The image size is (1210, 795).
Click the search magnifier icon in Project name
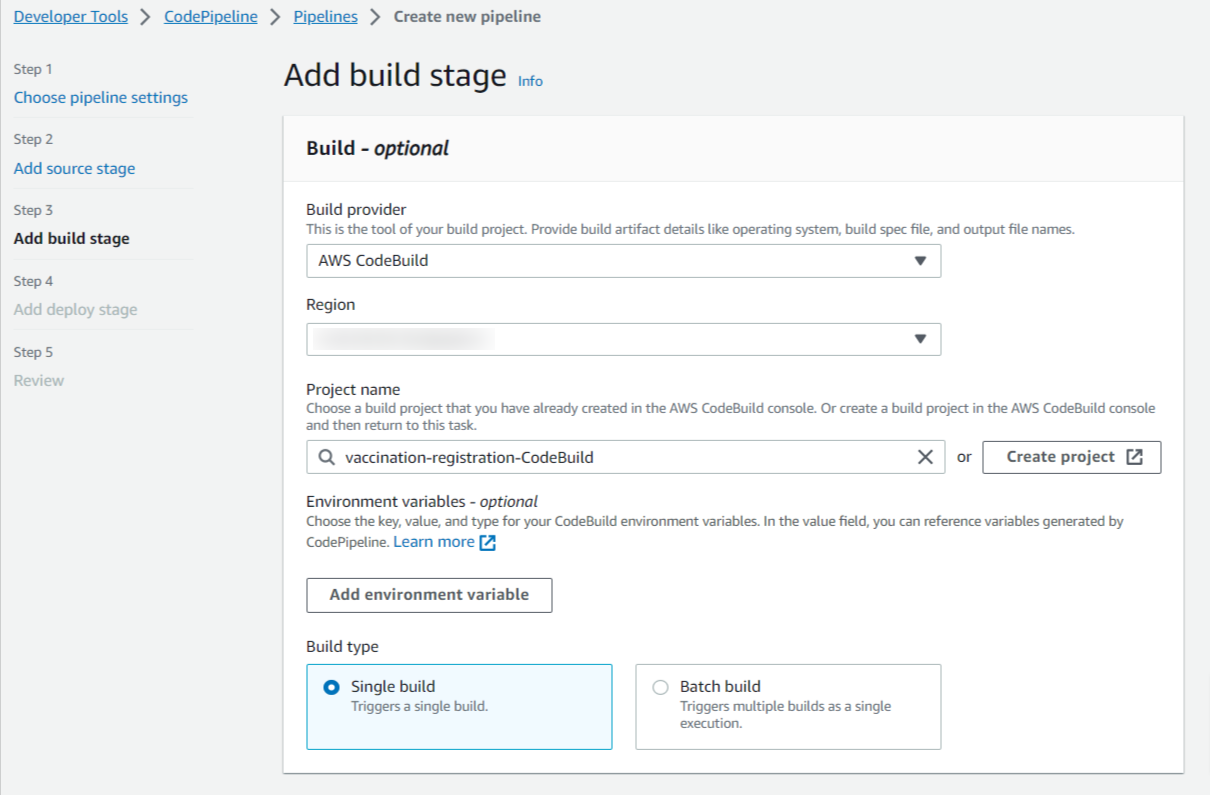pos(326,457)
